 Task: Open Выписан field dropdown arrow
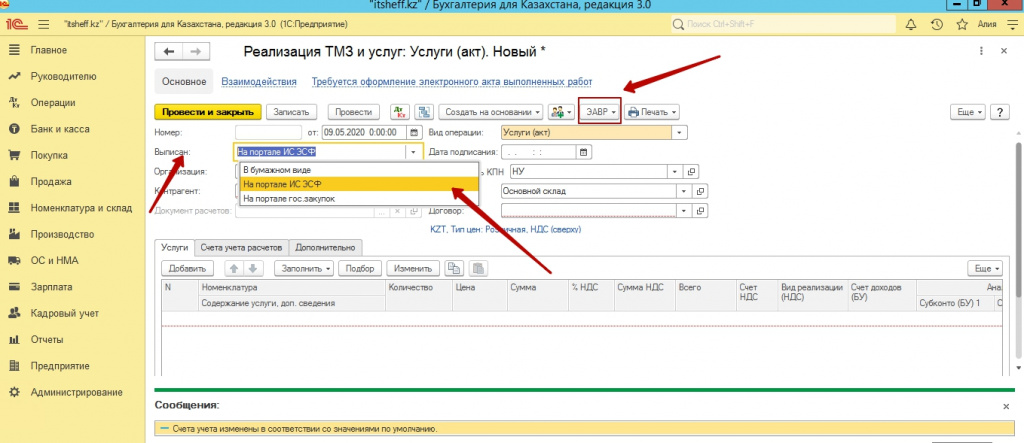[x=413, y=152]
